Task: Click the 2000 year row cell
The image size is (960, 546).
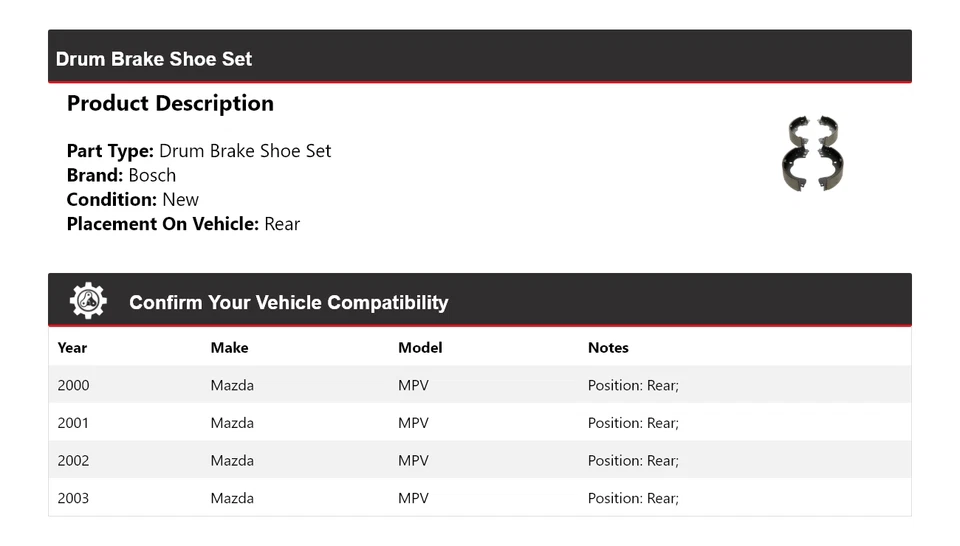Action: [73, 385]
